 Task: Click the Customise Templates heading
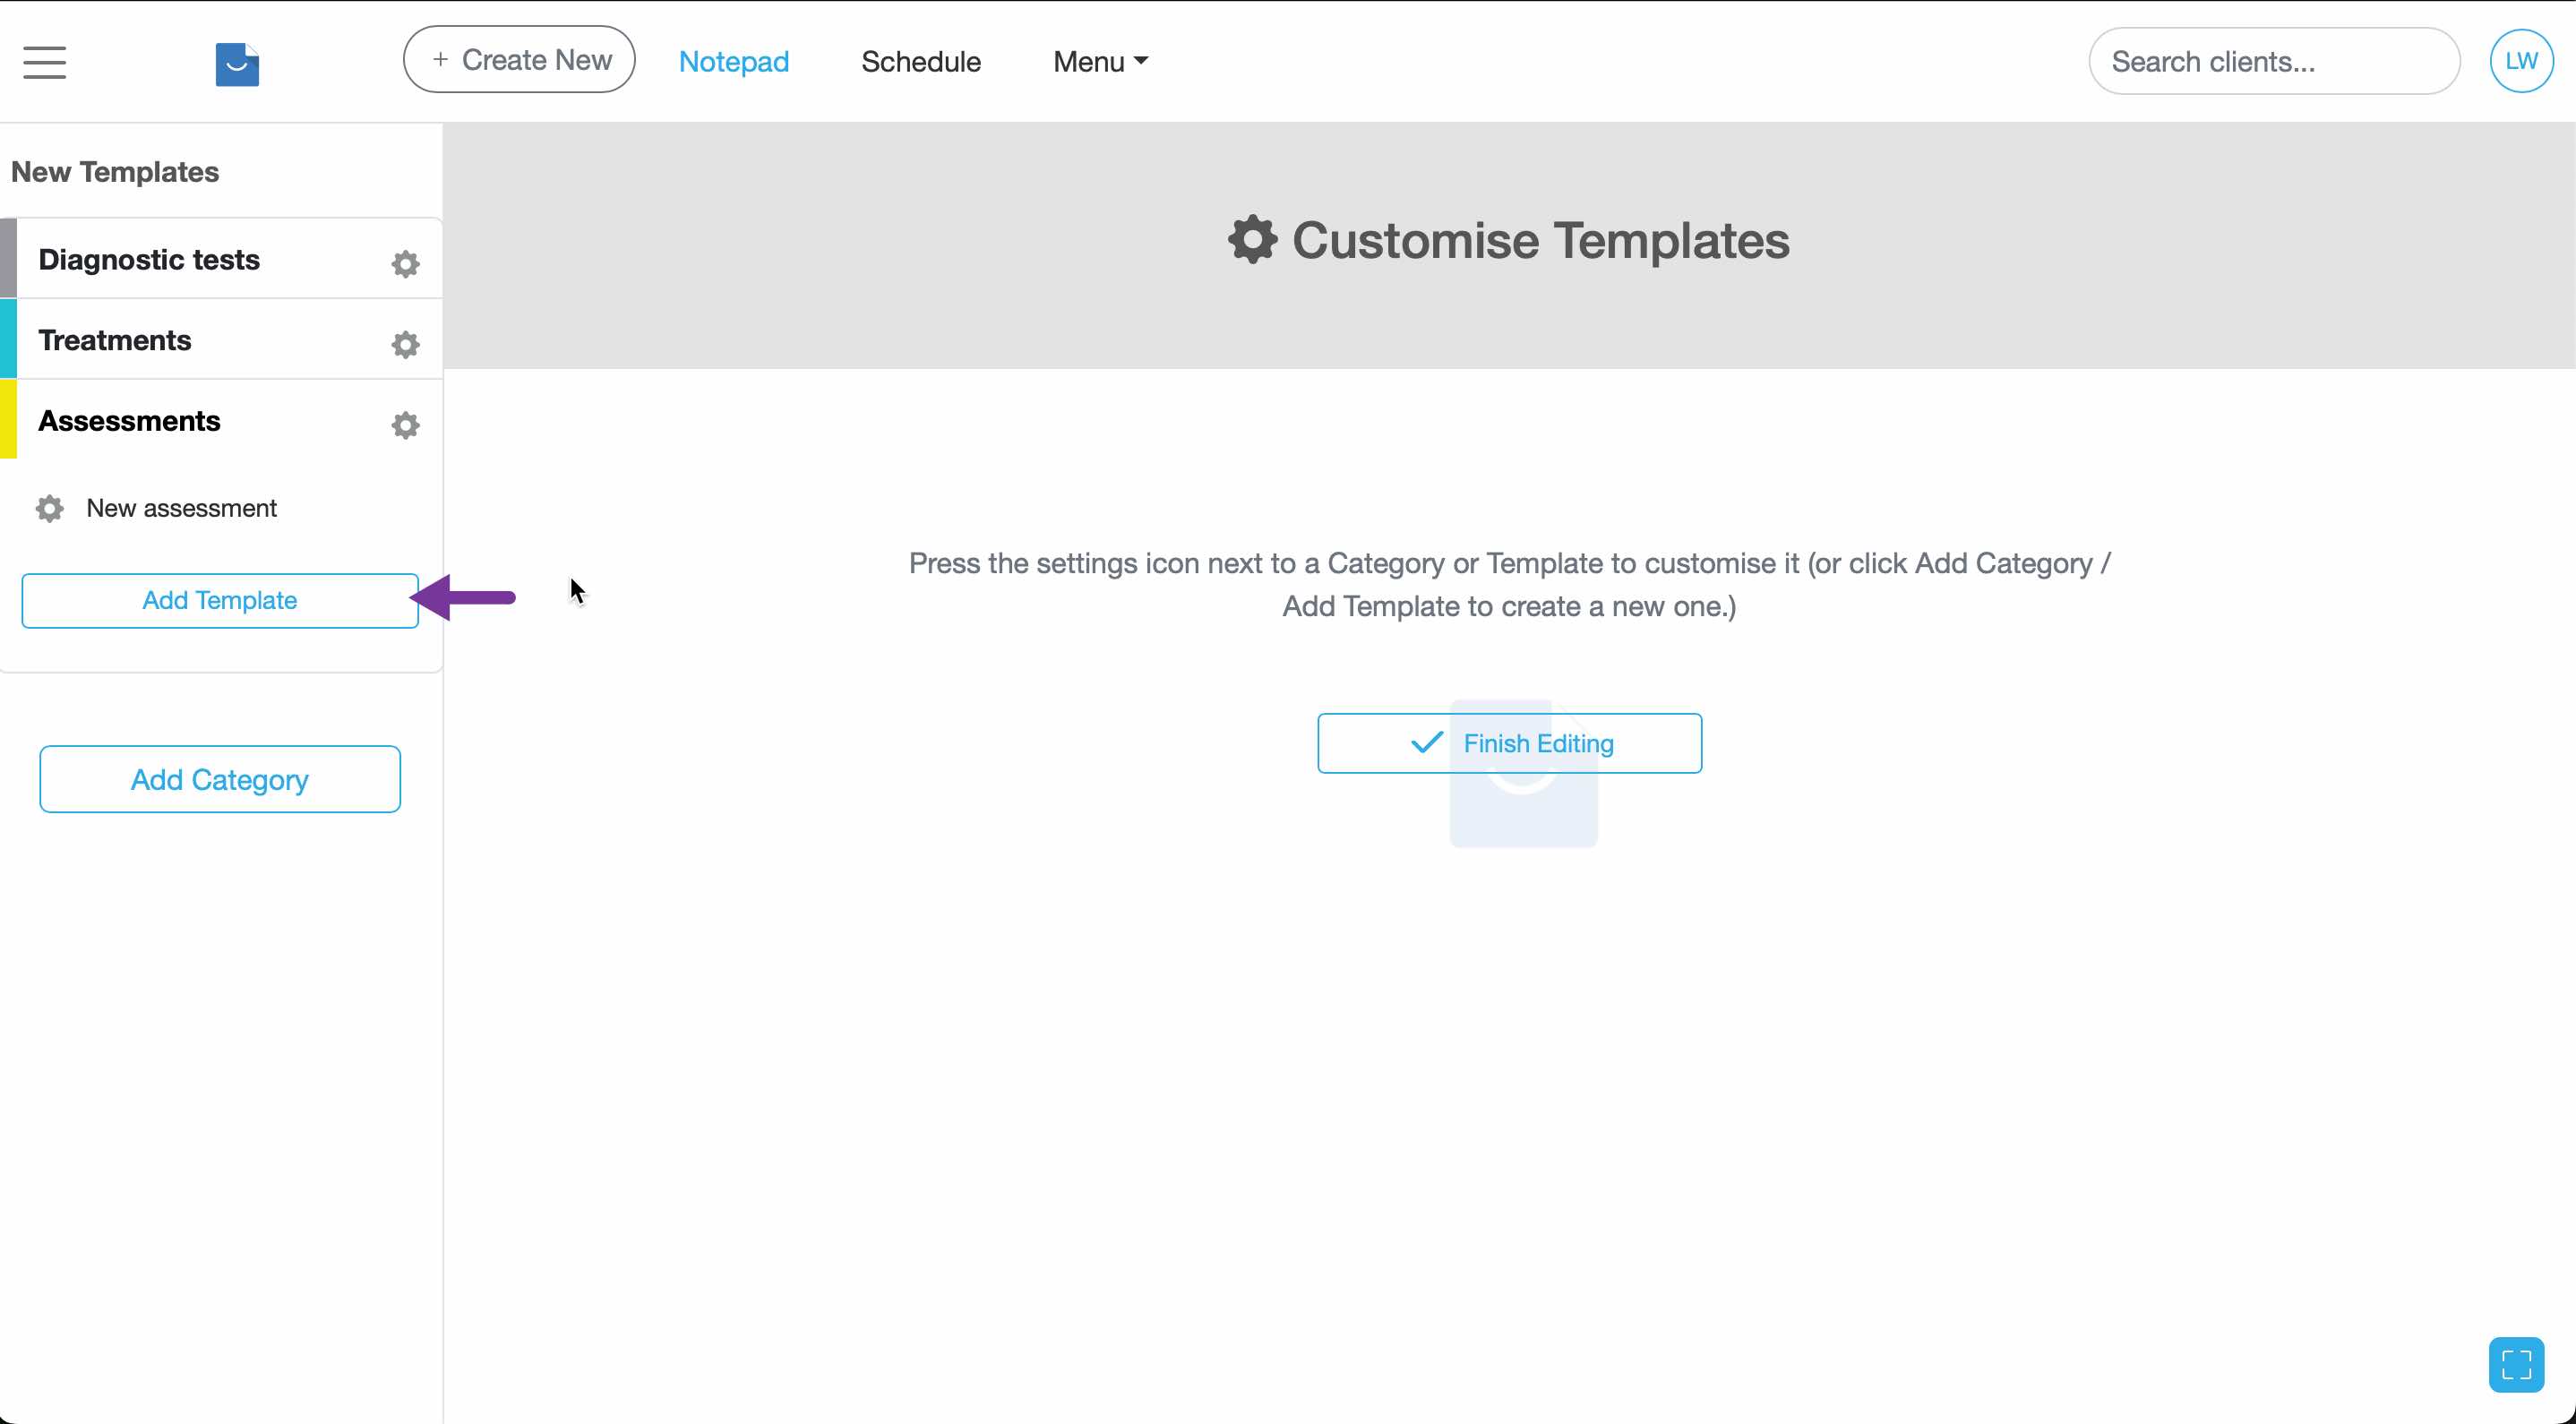pos(1509,240)
